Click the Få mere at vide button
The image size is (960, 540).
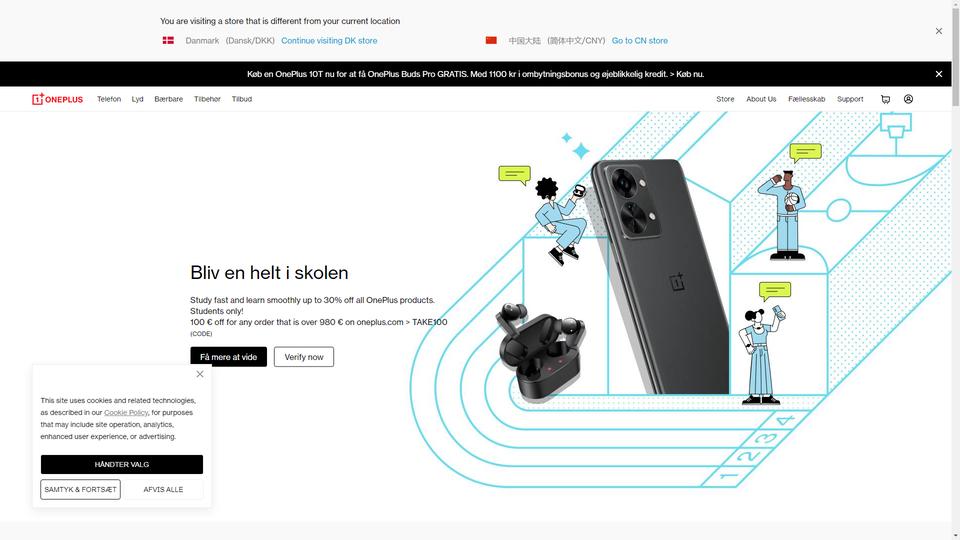pyautogui.click(x=228, y=357)
